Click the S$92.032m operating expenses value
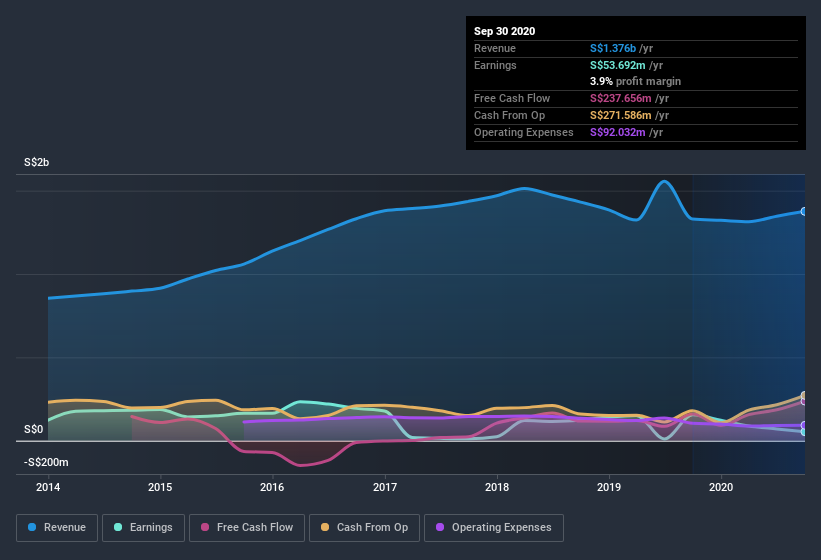The height and width of the screenshot is (560, 821). click(617, 132)
